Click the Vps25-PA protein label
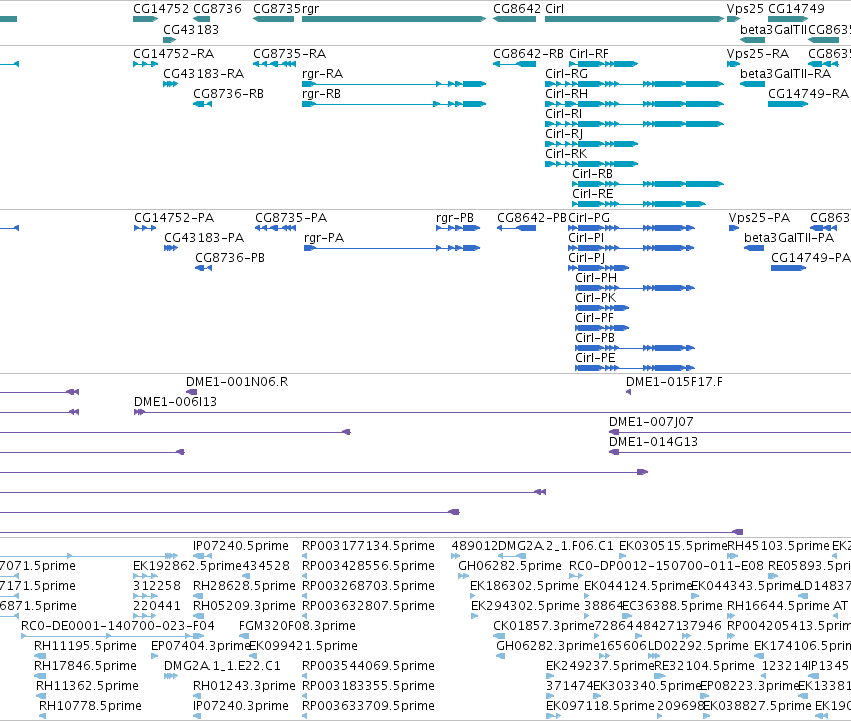851x721 pixels. (759, 218)
